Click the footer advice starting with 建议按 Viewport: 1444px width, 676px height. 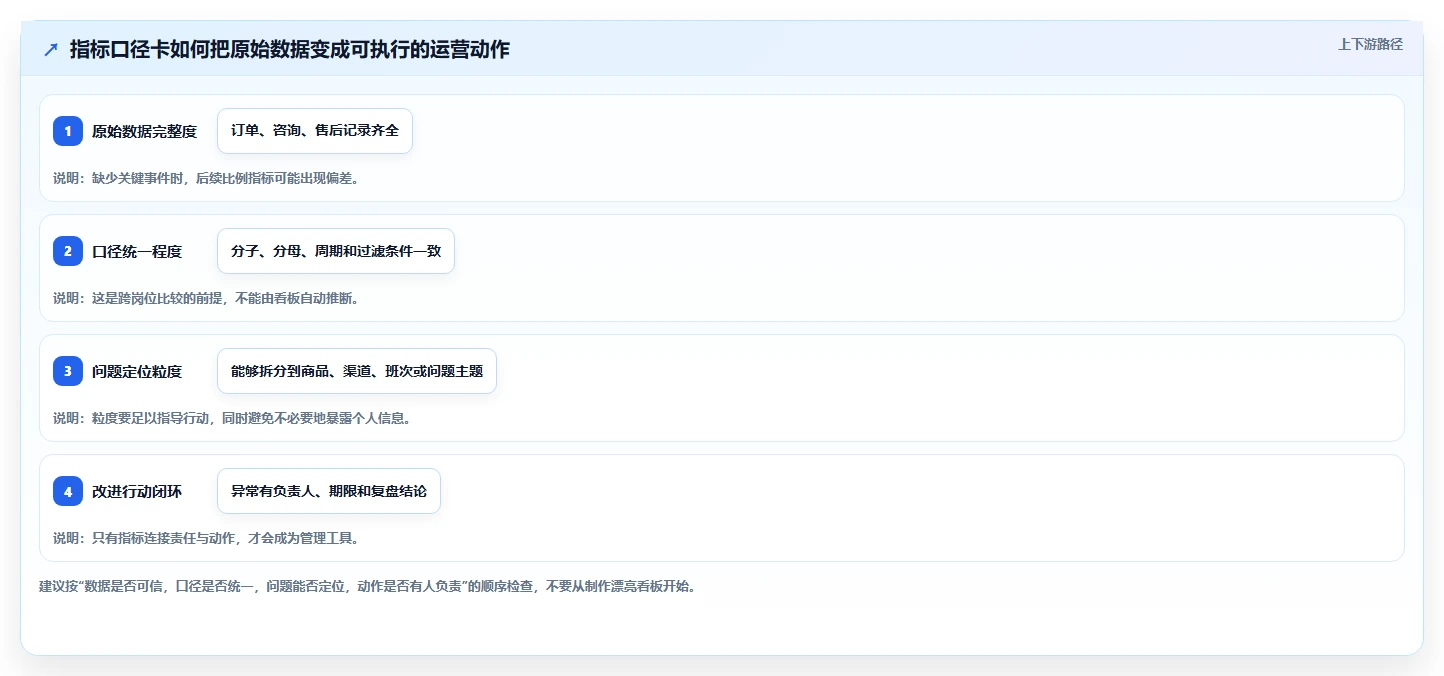click(x=367, y=586)
